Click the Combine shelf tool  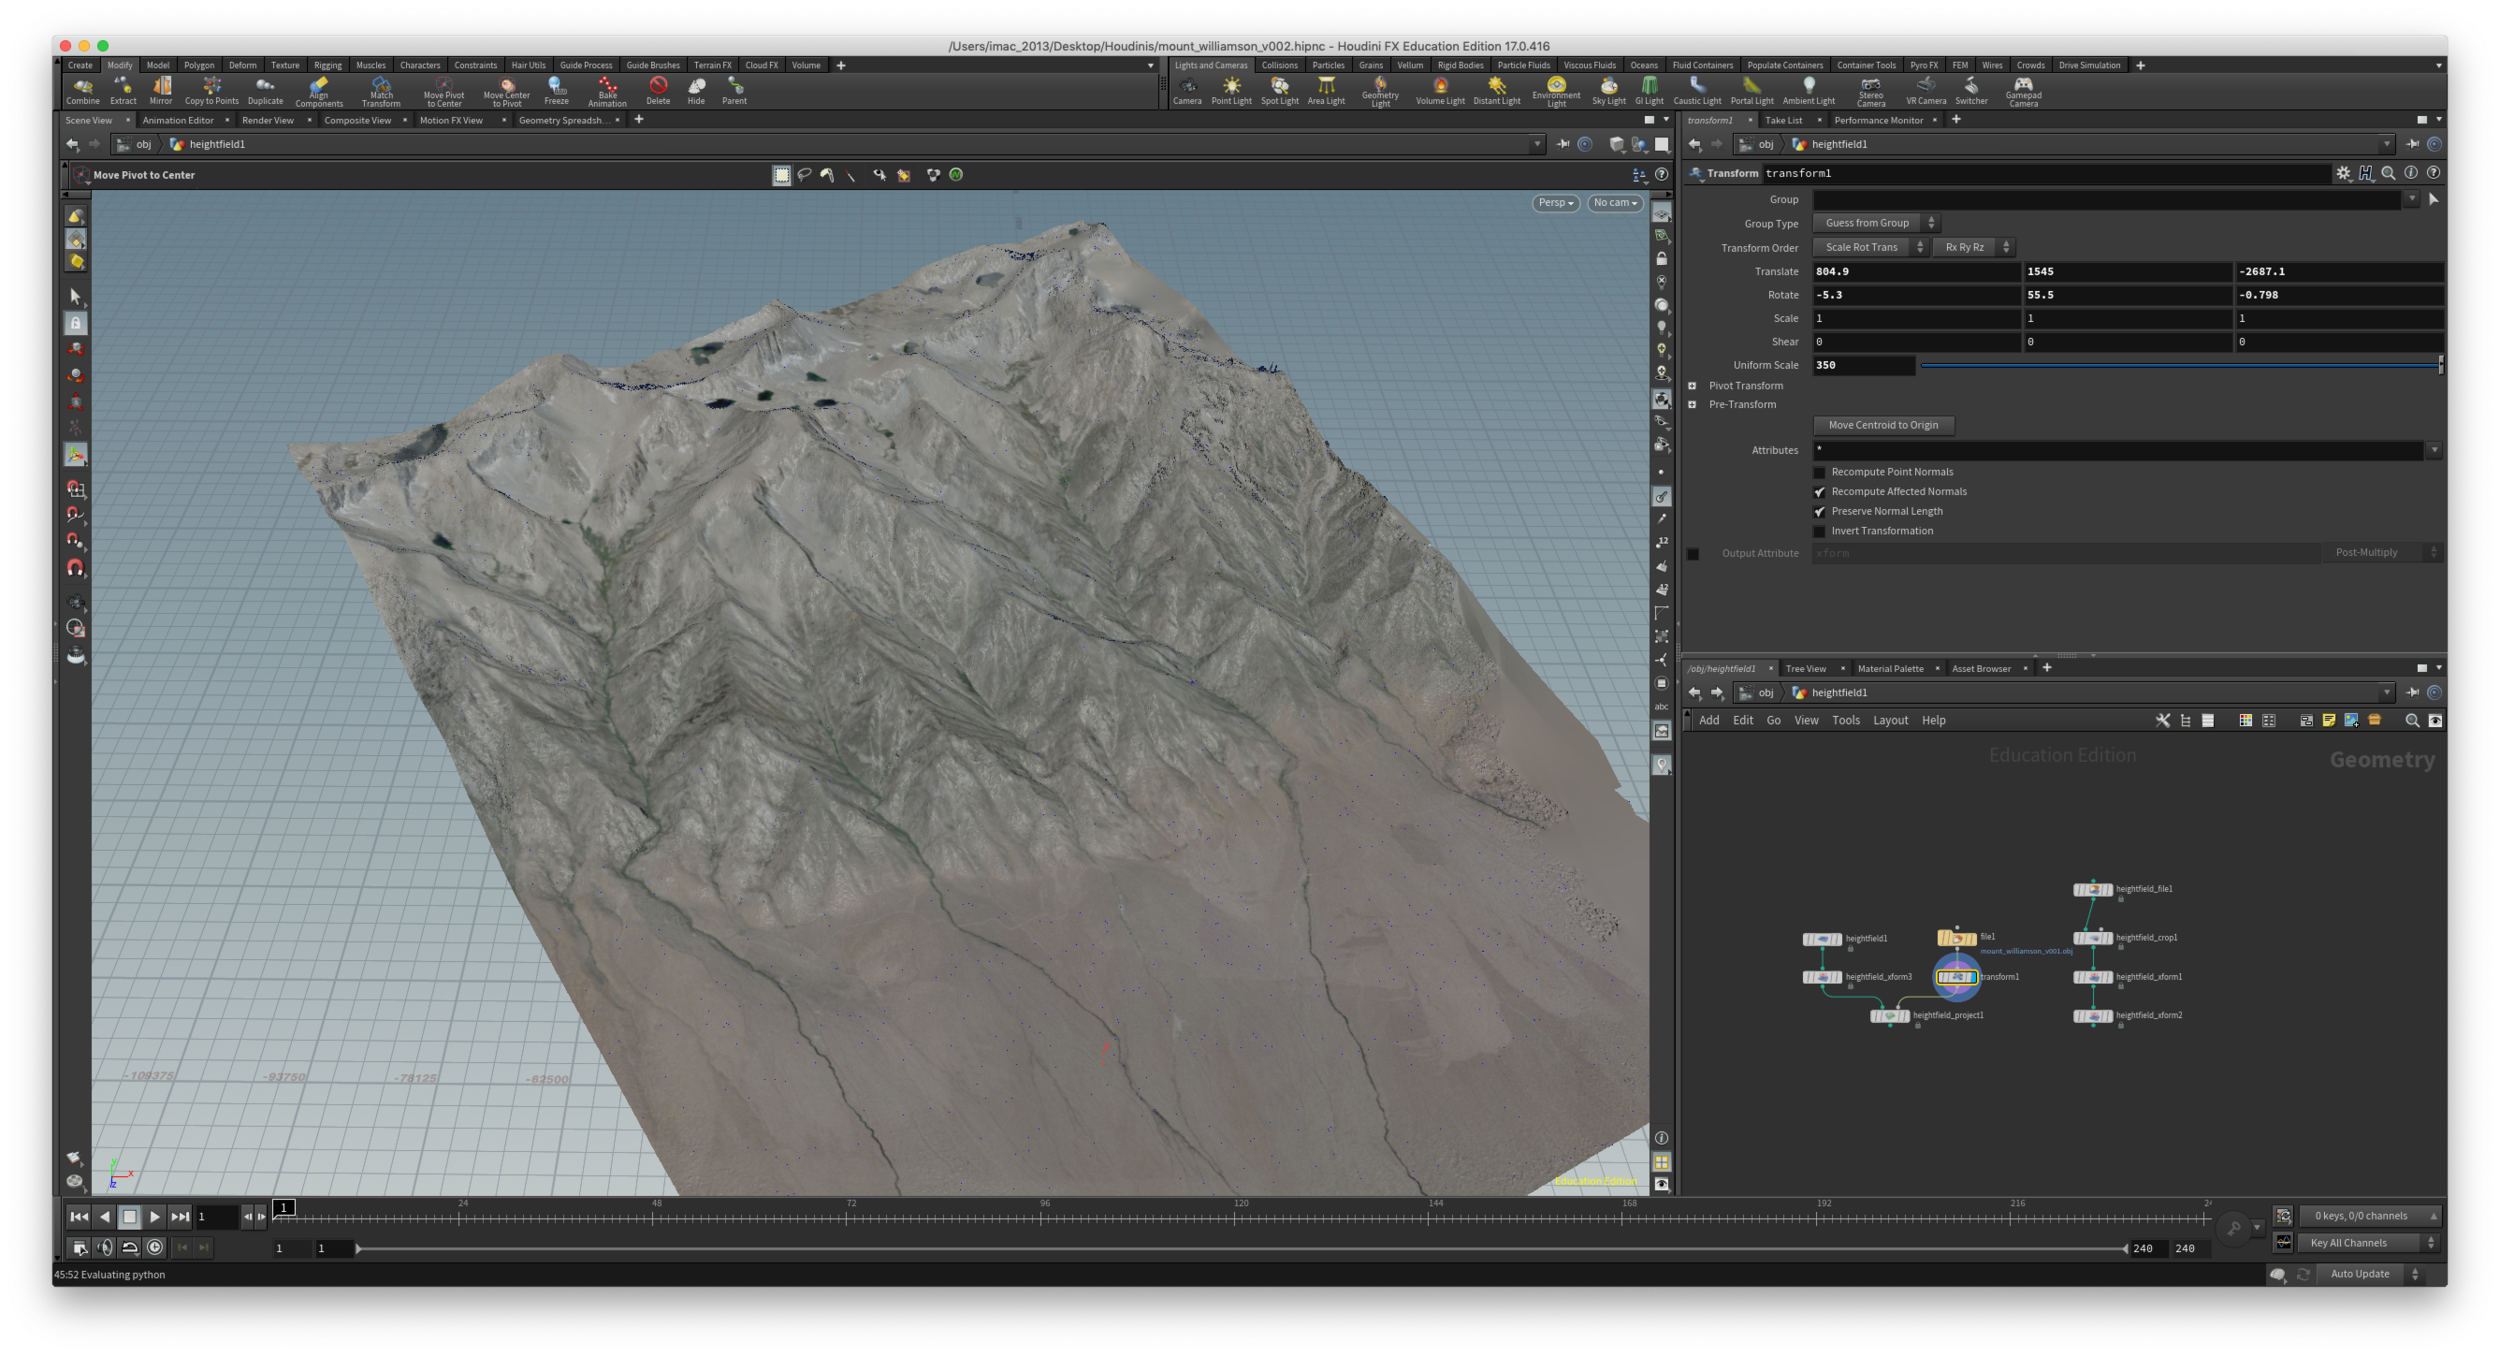tap(82, 91)
